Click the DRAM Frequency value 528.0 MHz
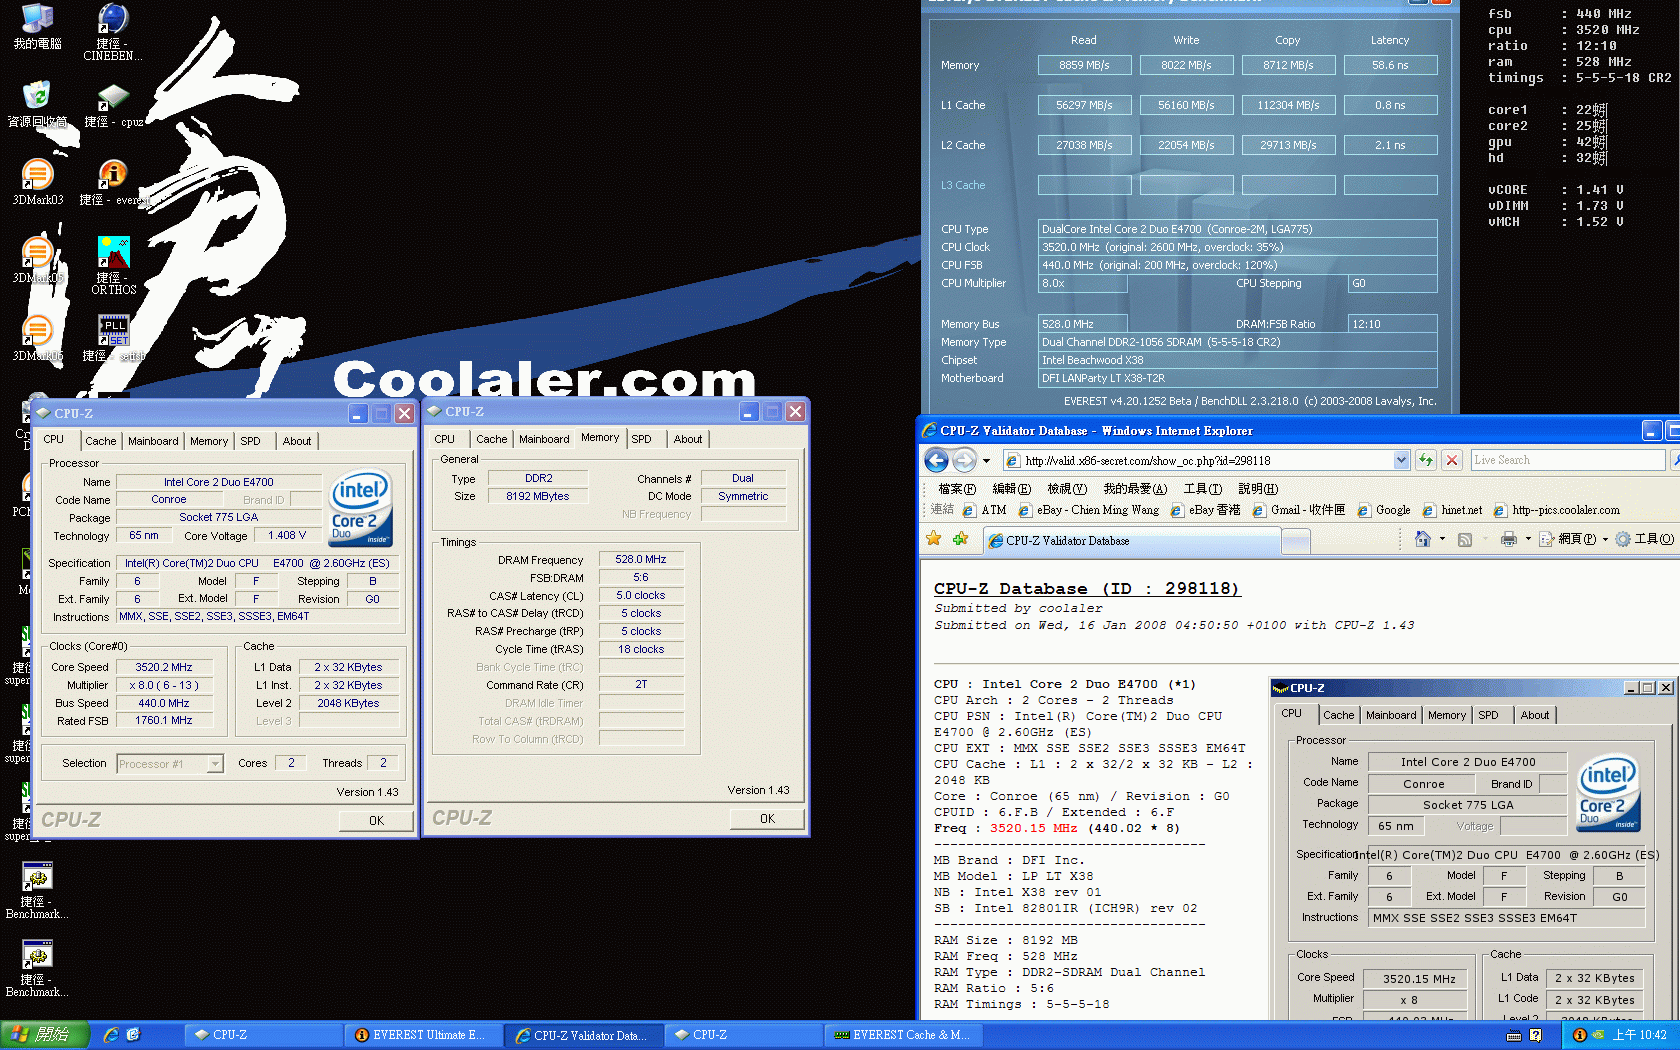Image resolution: width=1680 pixels, height=1050 pixels. click(x=641, y=559)
